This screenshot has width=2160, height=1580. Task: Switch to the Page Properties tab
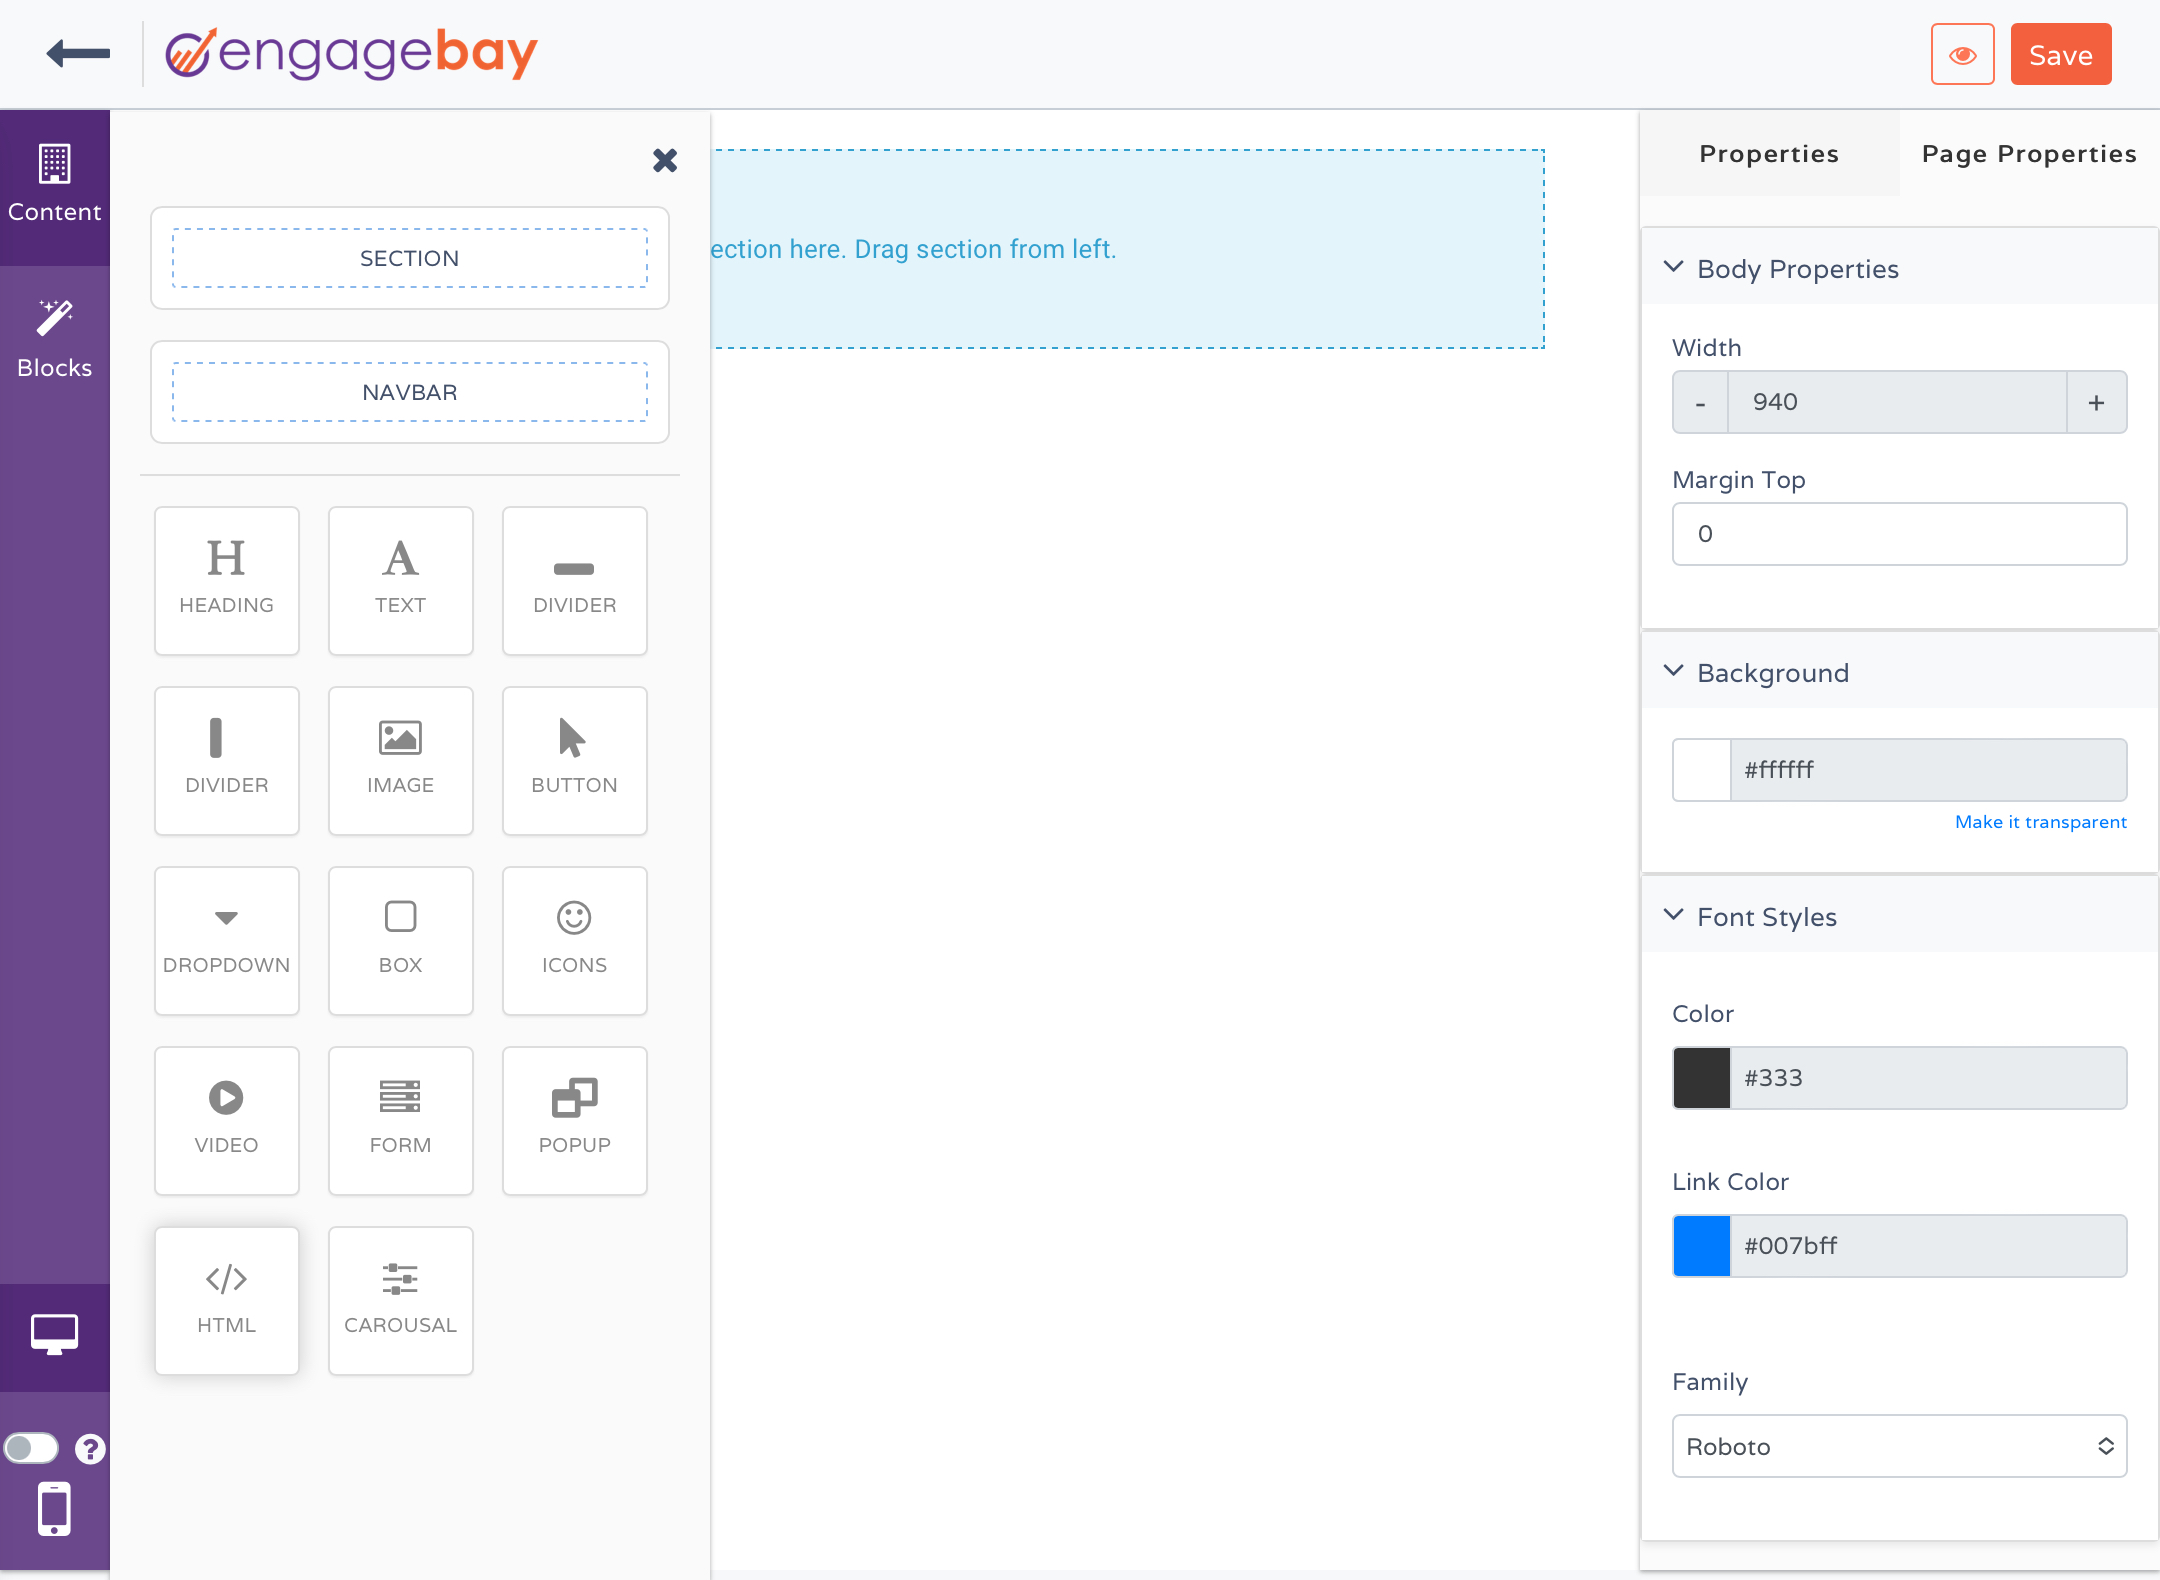pyautogui.click(x=2029, y=154)
